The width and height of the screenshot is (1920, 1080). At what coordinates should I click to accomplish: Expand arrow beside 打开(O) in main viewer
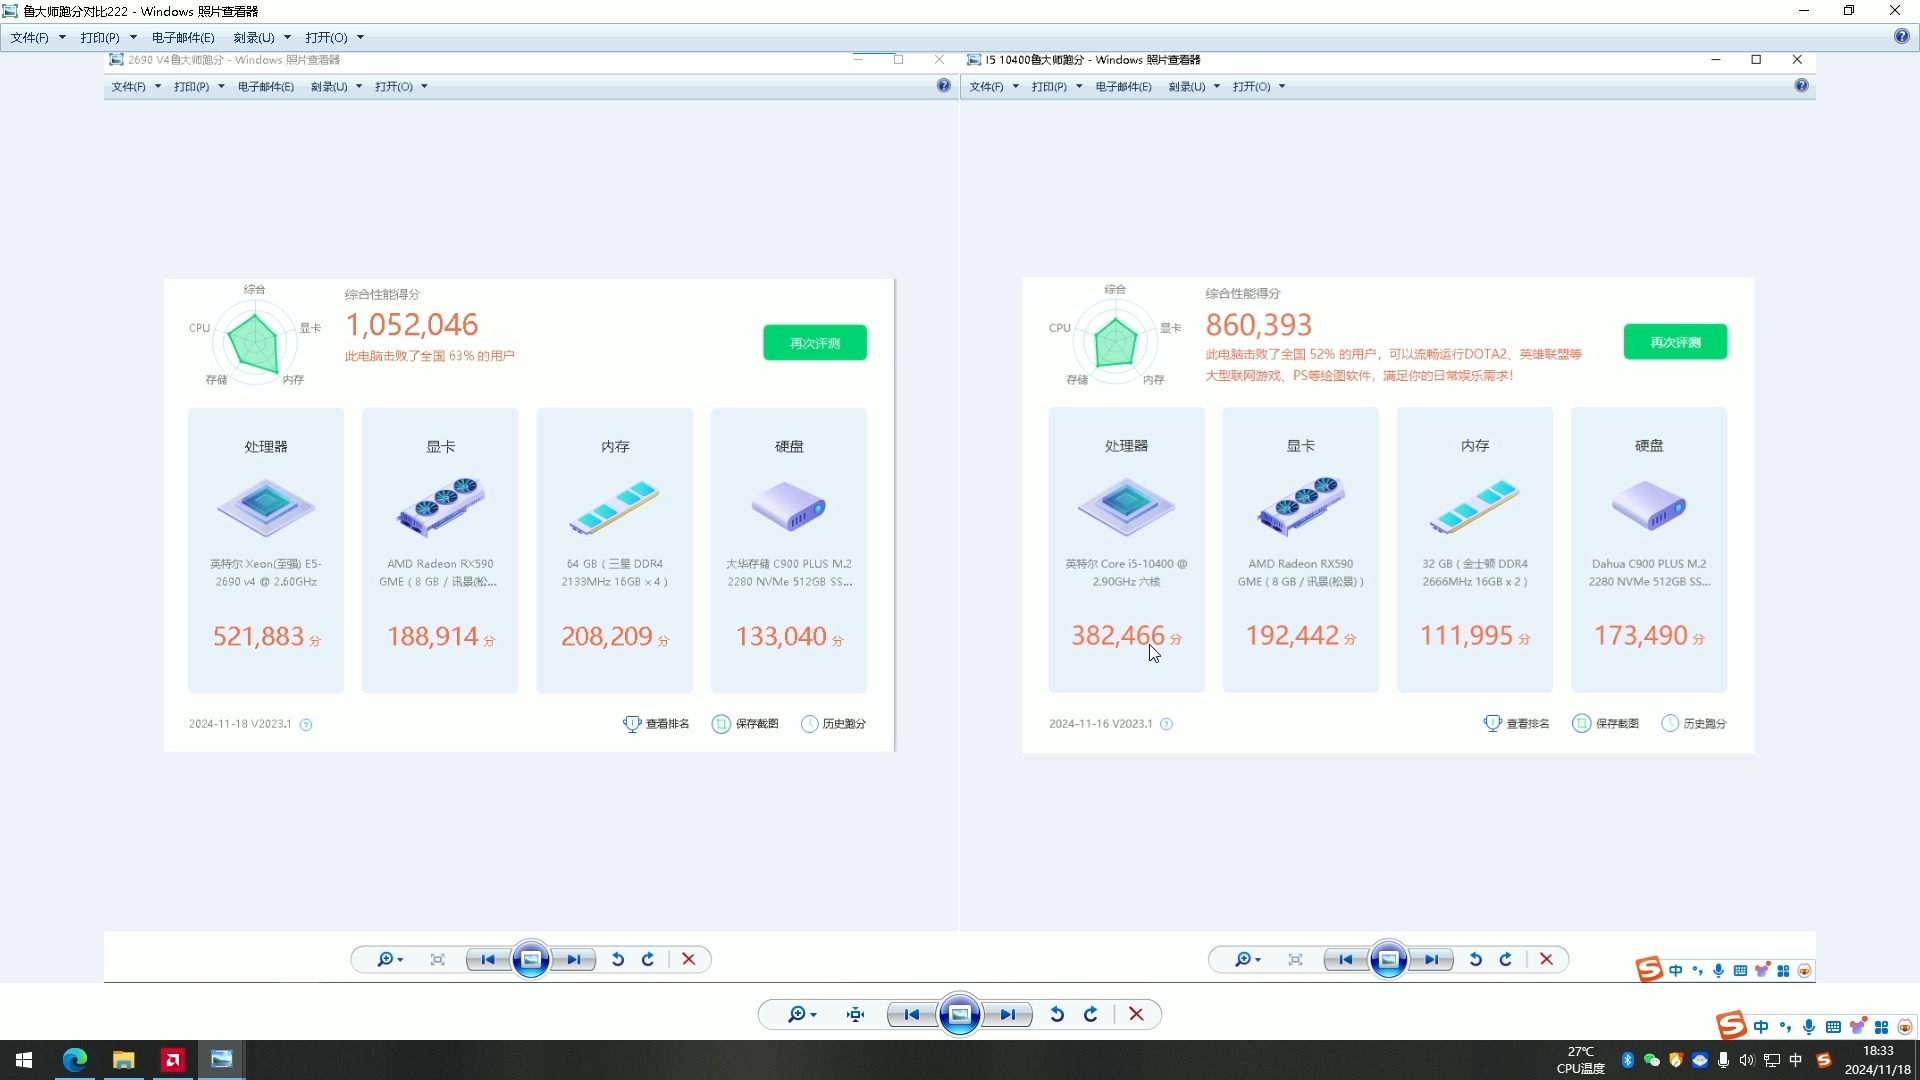(360, 37)
